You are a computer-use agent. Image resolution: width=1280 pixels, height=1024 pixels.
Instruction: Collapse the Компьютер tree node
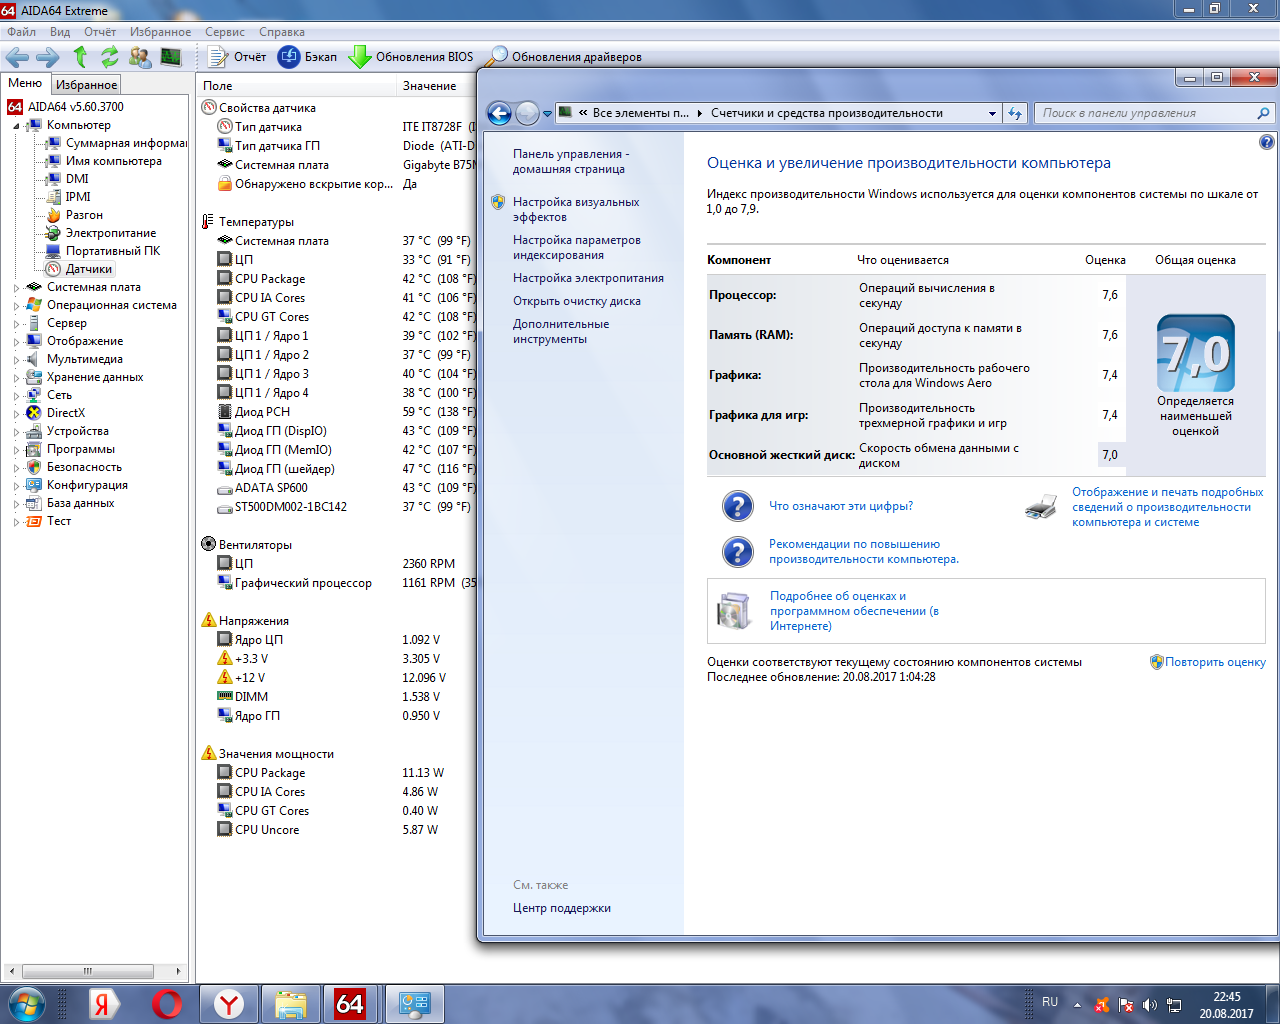pyautogui.click(x=16, y=126)
